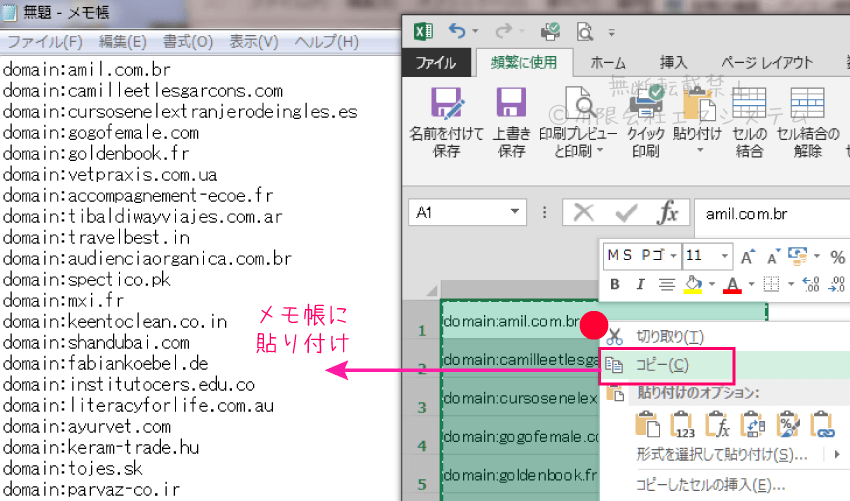
Task: Choose the default Paste option icon
Action: (647, 425)
